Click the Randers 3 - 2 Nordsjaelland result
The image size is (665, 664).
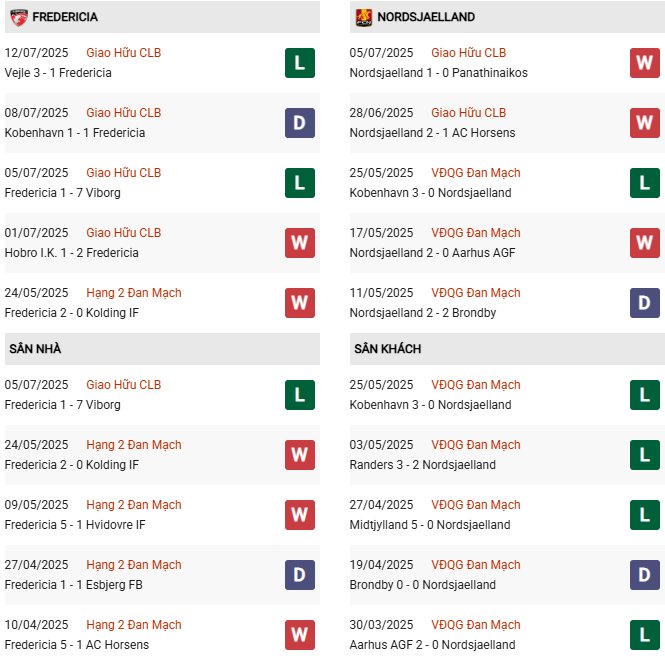click(422, 465)
